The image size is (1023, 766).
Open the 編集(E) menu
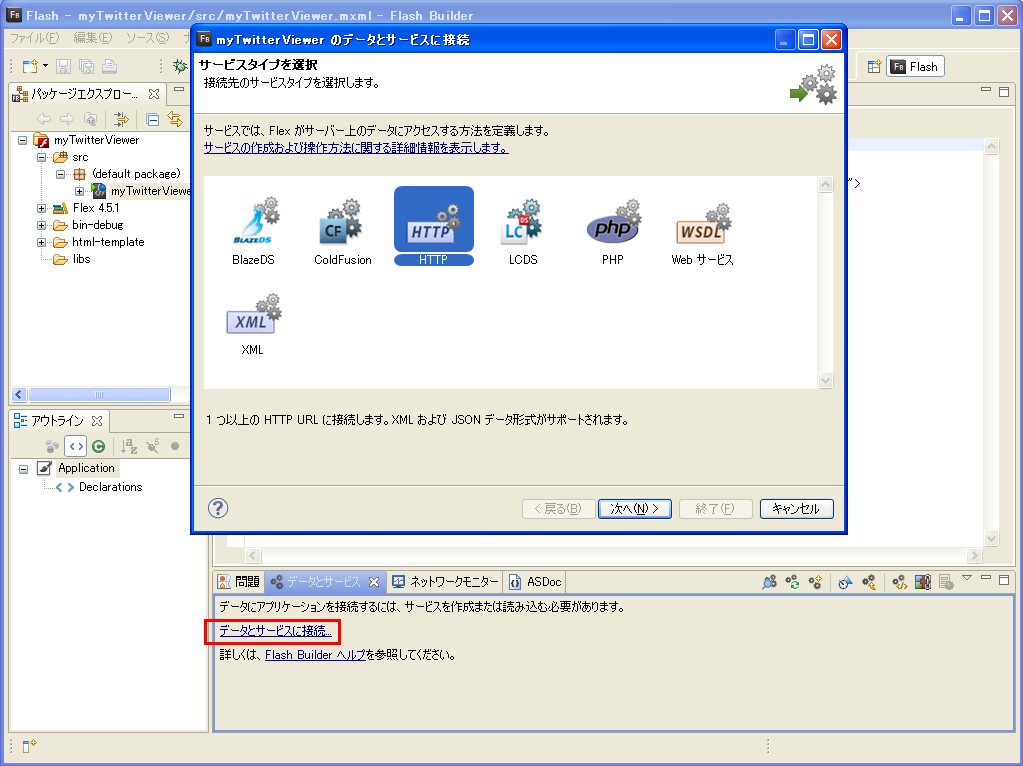click(x=93, y=38)
